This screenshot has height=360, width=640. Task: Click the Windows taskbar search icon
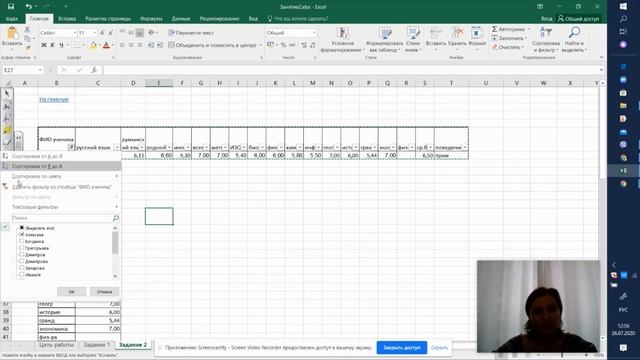click(x=623, y=19)
